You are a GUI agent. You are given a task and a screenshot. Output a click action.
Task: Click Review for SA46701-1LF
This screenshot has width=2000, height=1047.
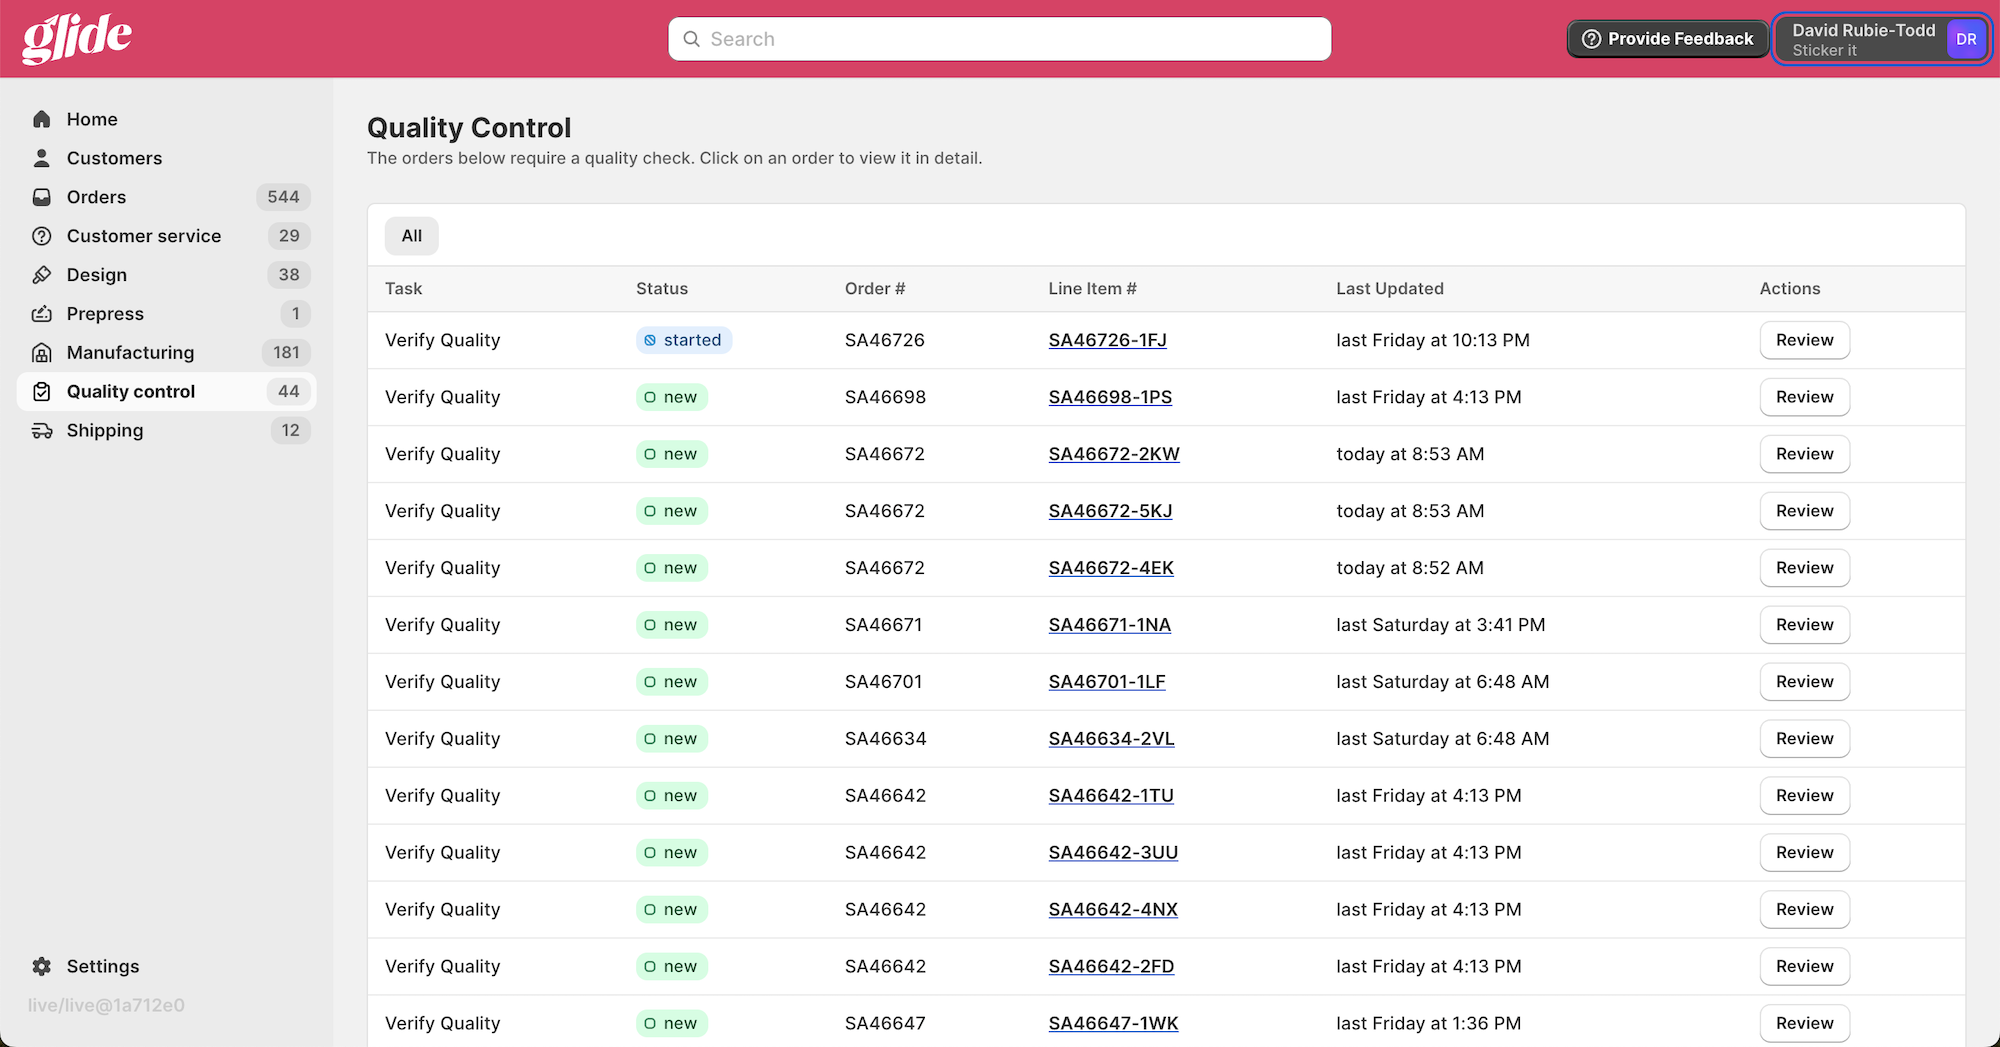pos(1804,682)
